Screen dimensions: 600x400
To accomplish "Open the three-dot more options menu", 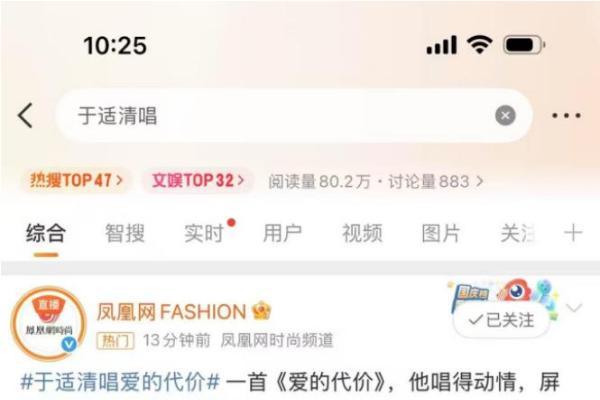I will point(566,115).
